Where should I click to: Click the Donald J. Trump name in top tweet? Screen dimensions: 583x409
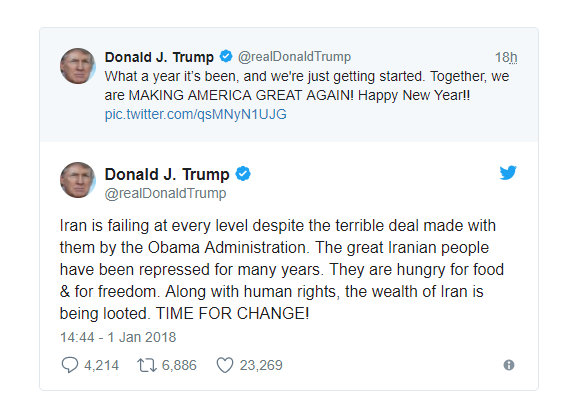pyautogui.click(x=159, y=57)
